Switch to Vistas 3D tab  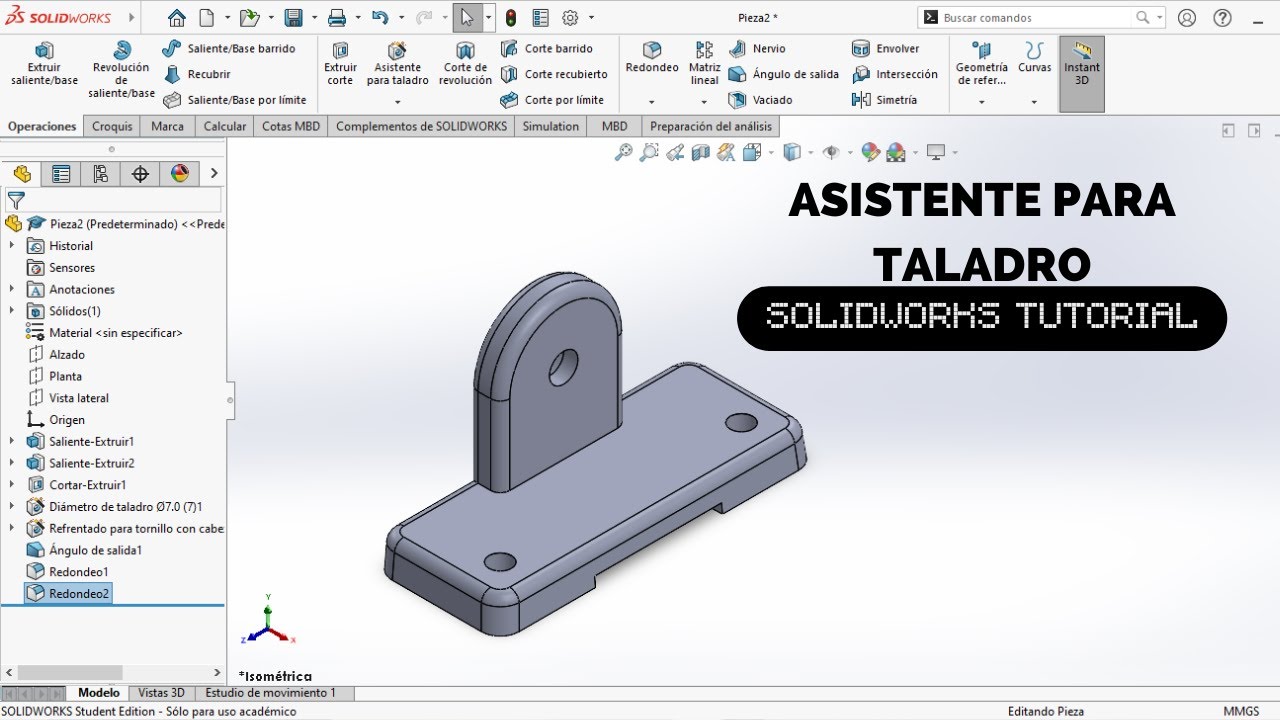(x=161, y=693)
